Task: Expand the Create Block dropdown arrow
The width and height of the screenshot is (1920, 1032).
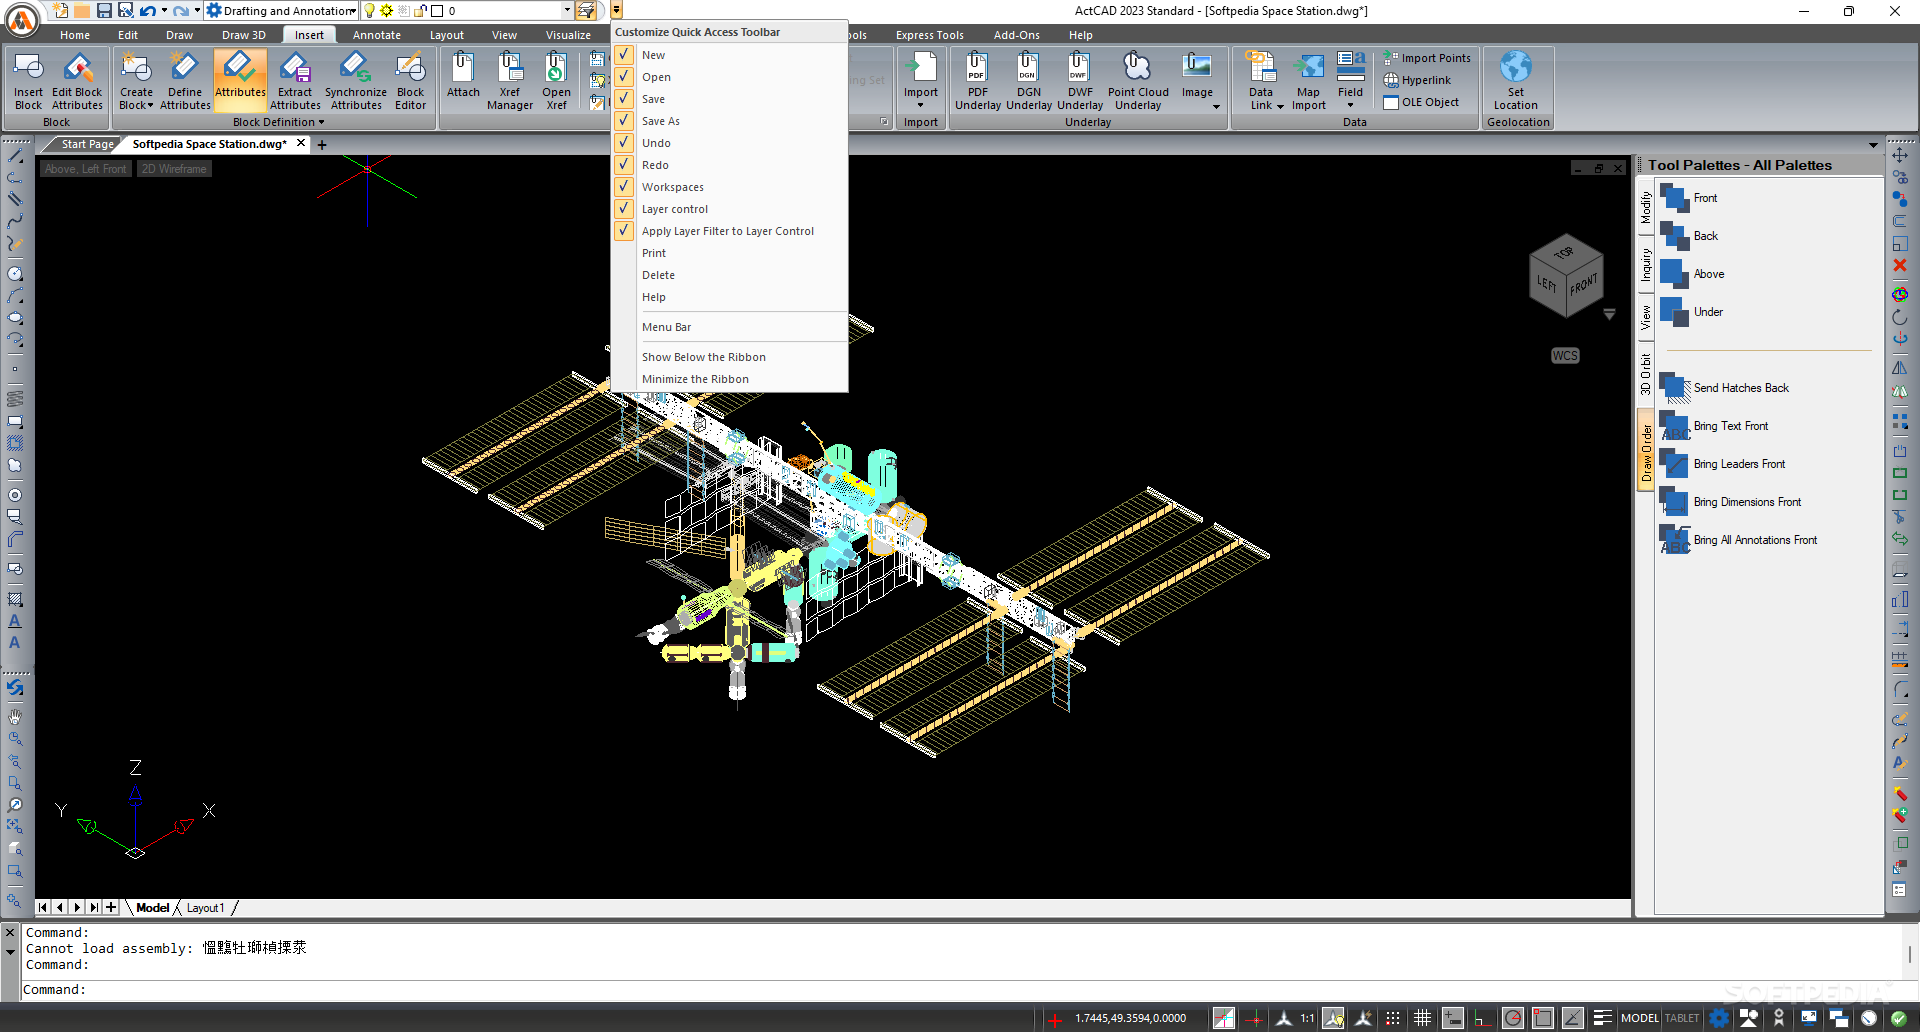Action: coord(150,105)
